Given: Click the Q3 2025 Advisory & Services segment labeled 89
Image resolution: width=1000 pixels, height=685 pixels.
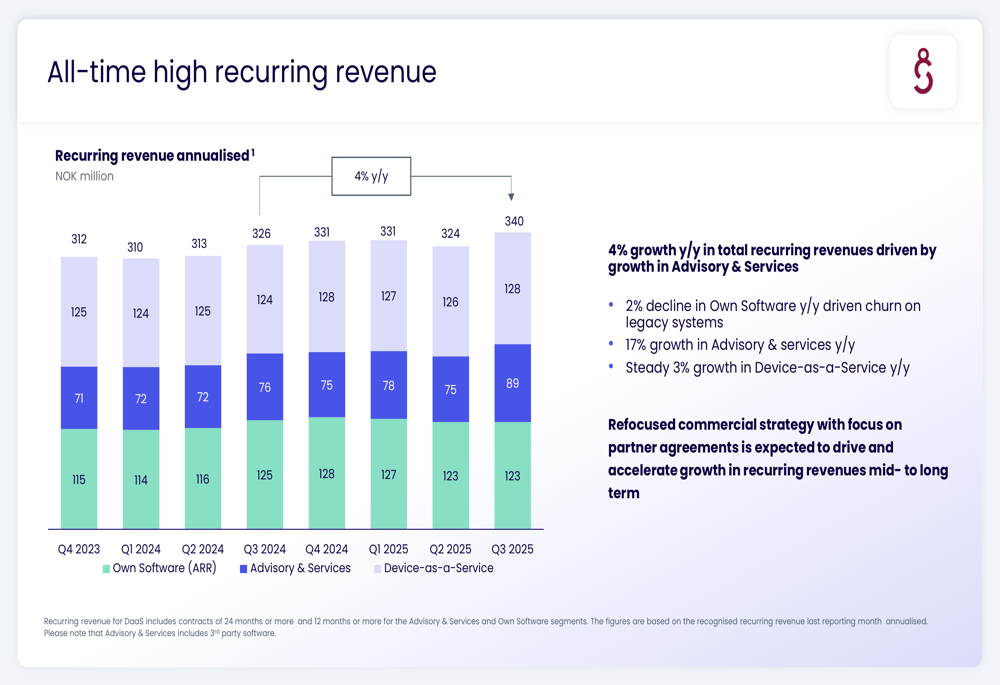Looking at the screenshot, I should pyautogui.click(x=512, y=383).
